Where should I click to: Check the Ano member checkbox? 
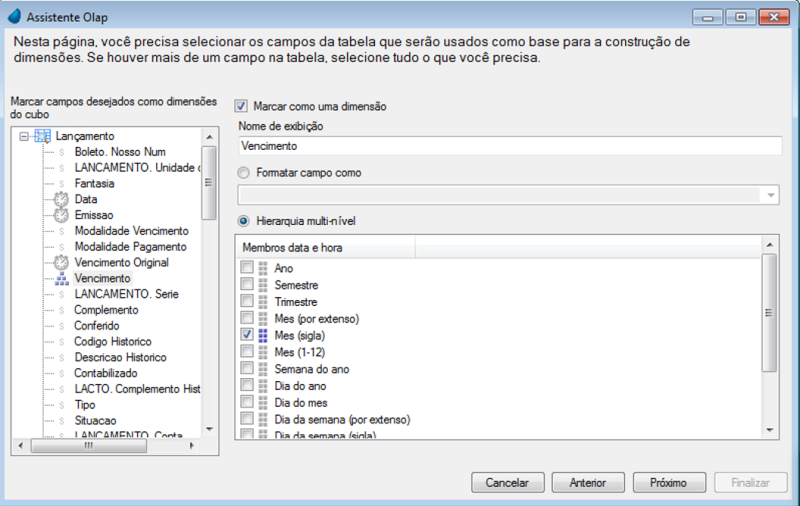247,267
